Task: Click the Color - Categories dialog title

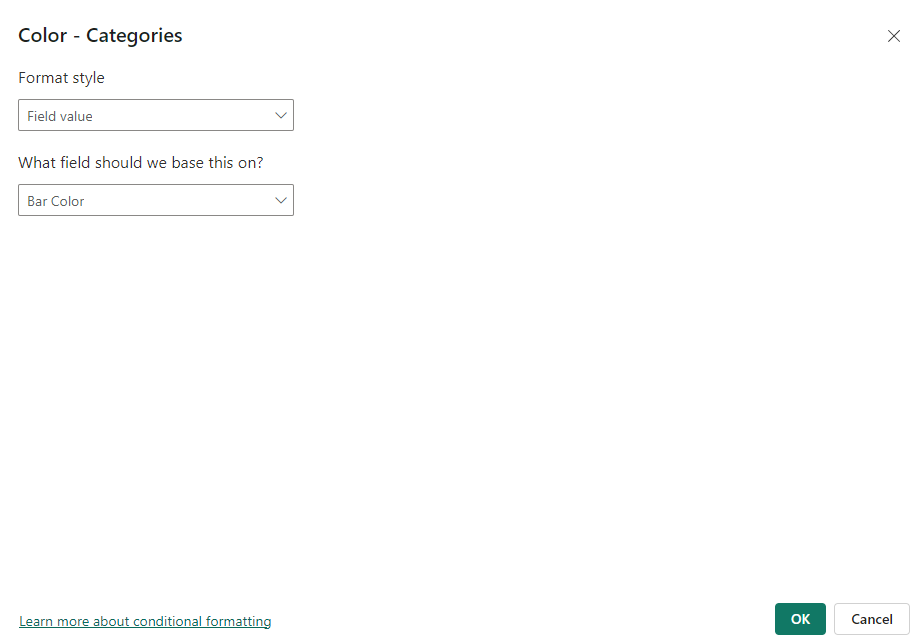Action: (x=100, y=36)
